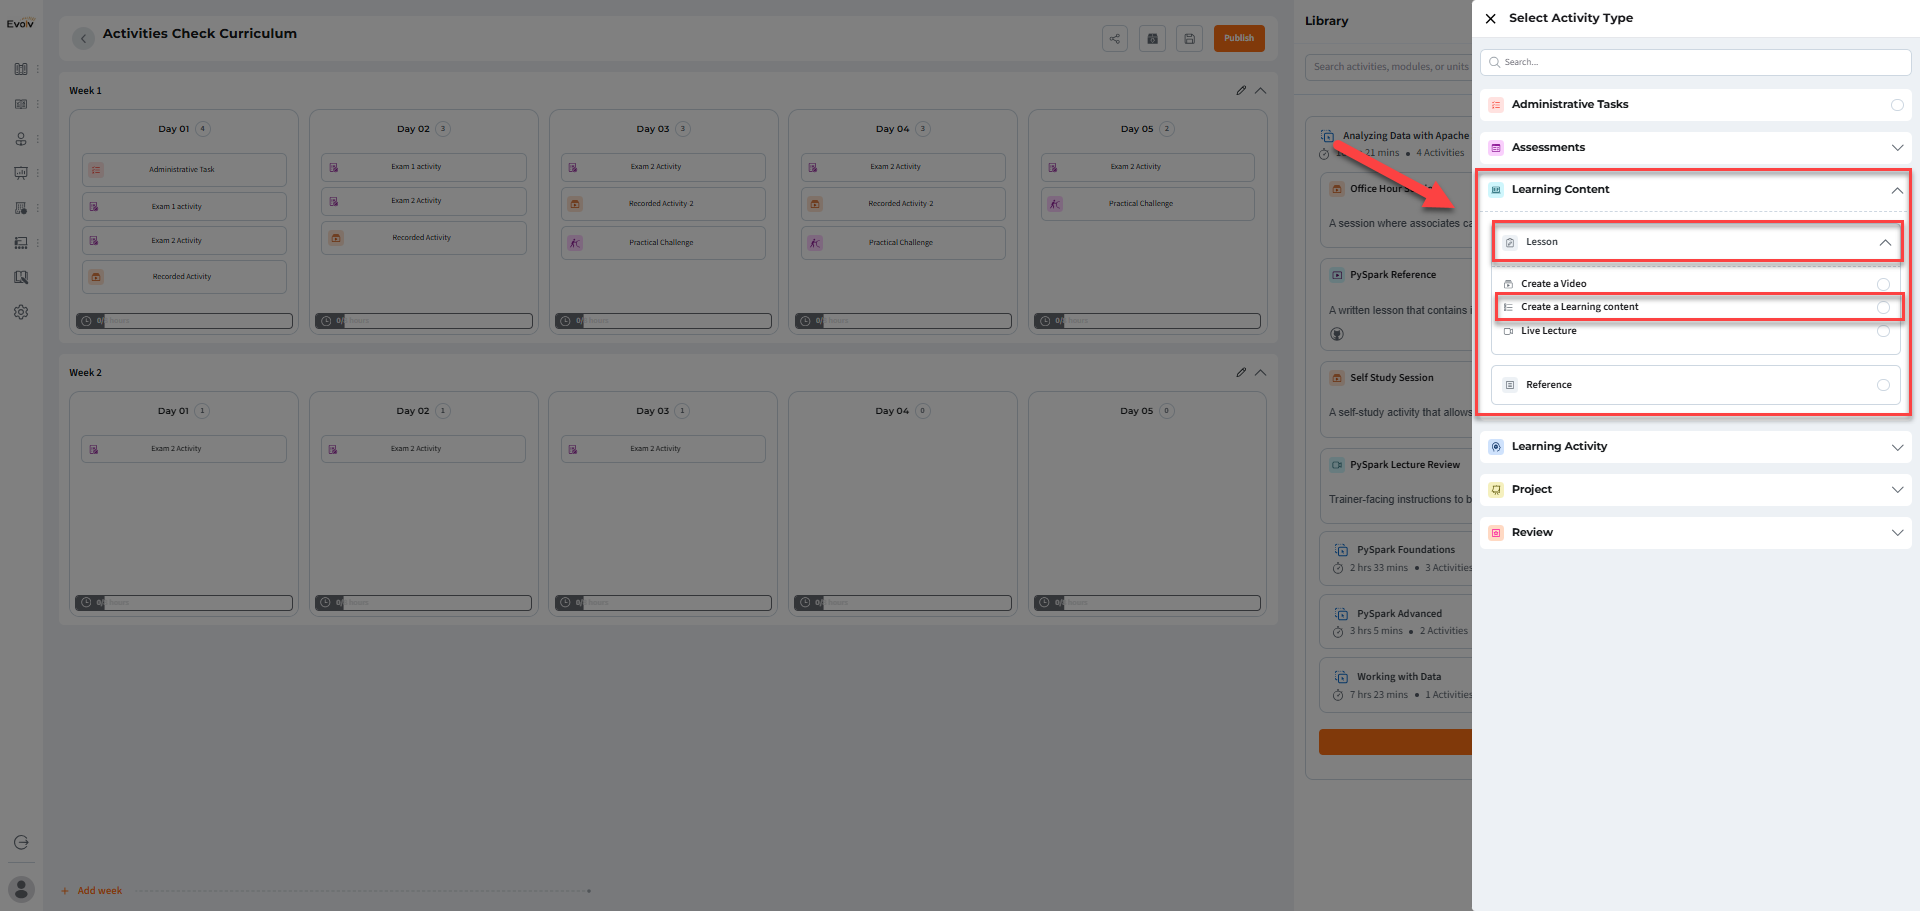Select the Administrative Tasks radio button

(x=1897, y=105)
